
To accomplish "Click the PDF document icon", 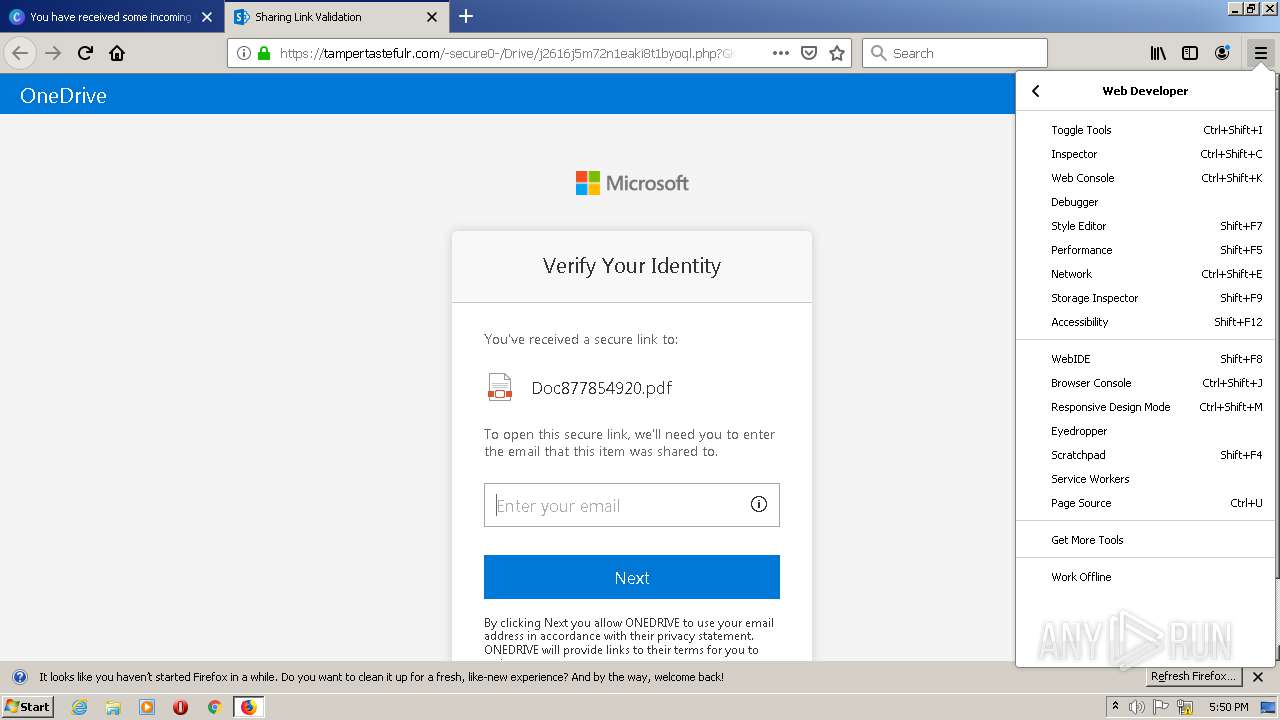I will point(499,387).
